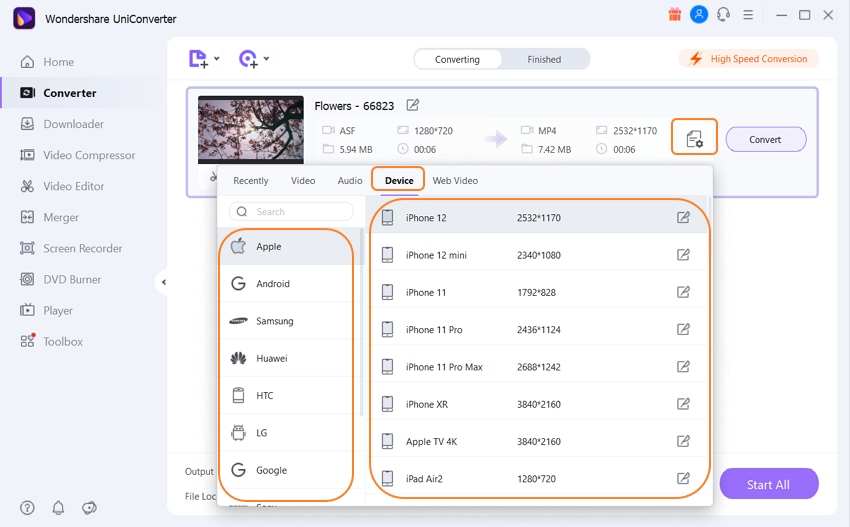
Task: Select Google device brand
Action: tap(288, 470)
